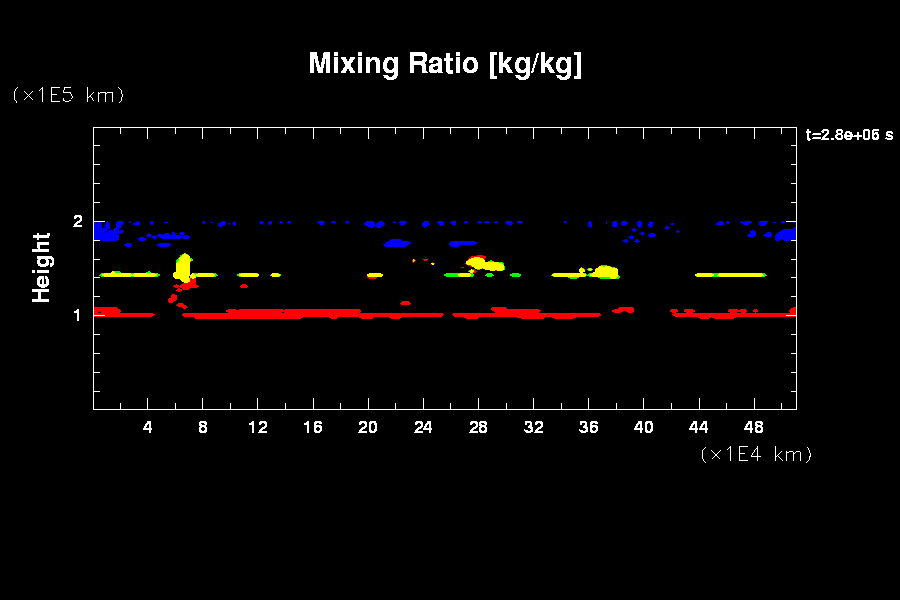Click y-axis tick label "1"

point(78,315)
